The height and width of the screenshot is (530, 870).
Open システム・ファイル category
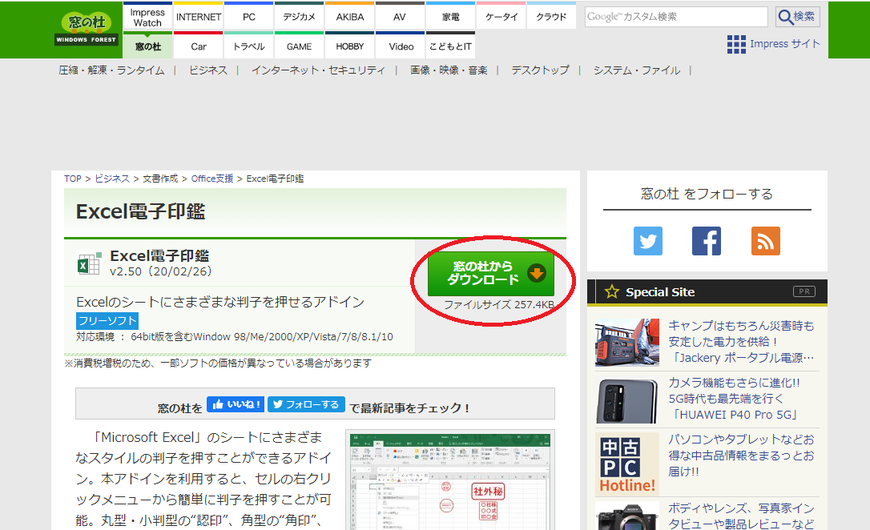[636, 70]
